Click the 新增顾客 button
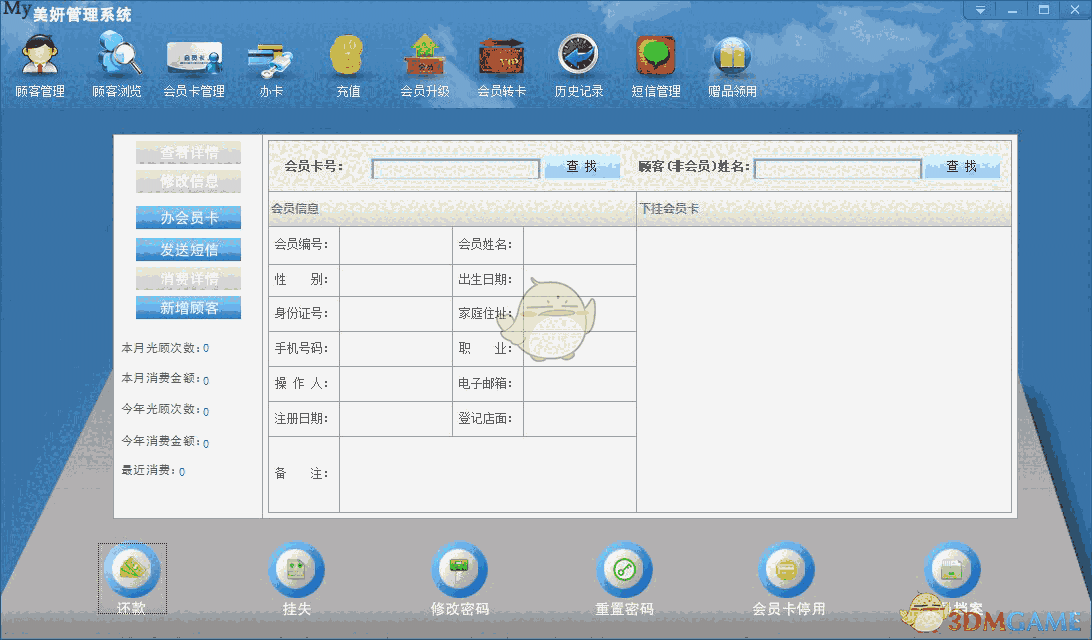This screenshot has height=640, width=1092. (189, 308)
